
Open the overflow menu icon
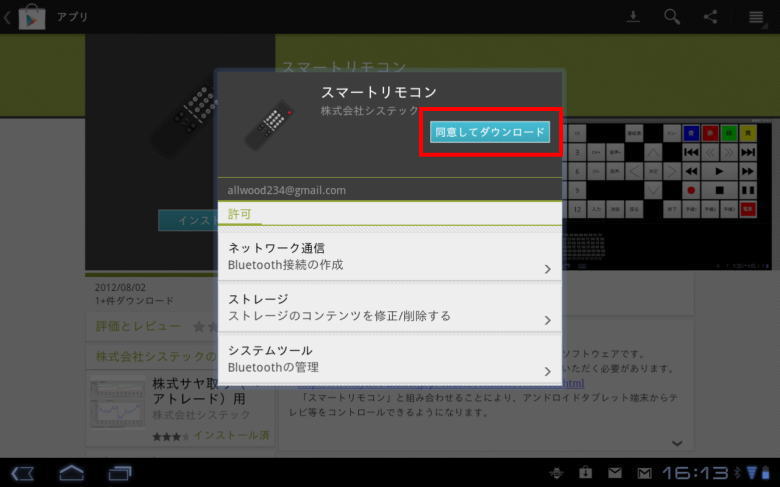(x=756, y=17)
